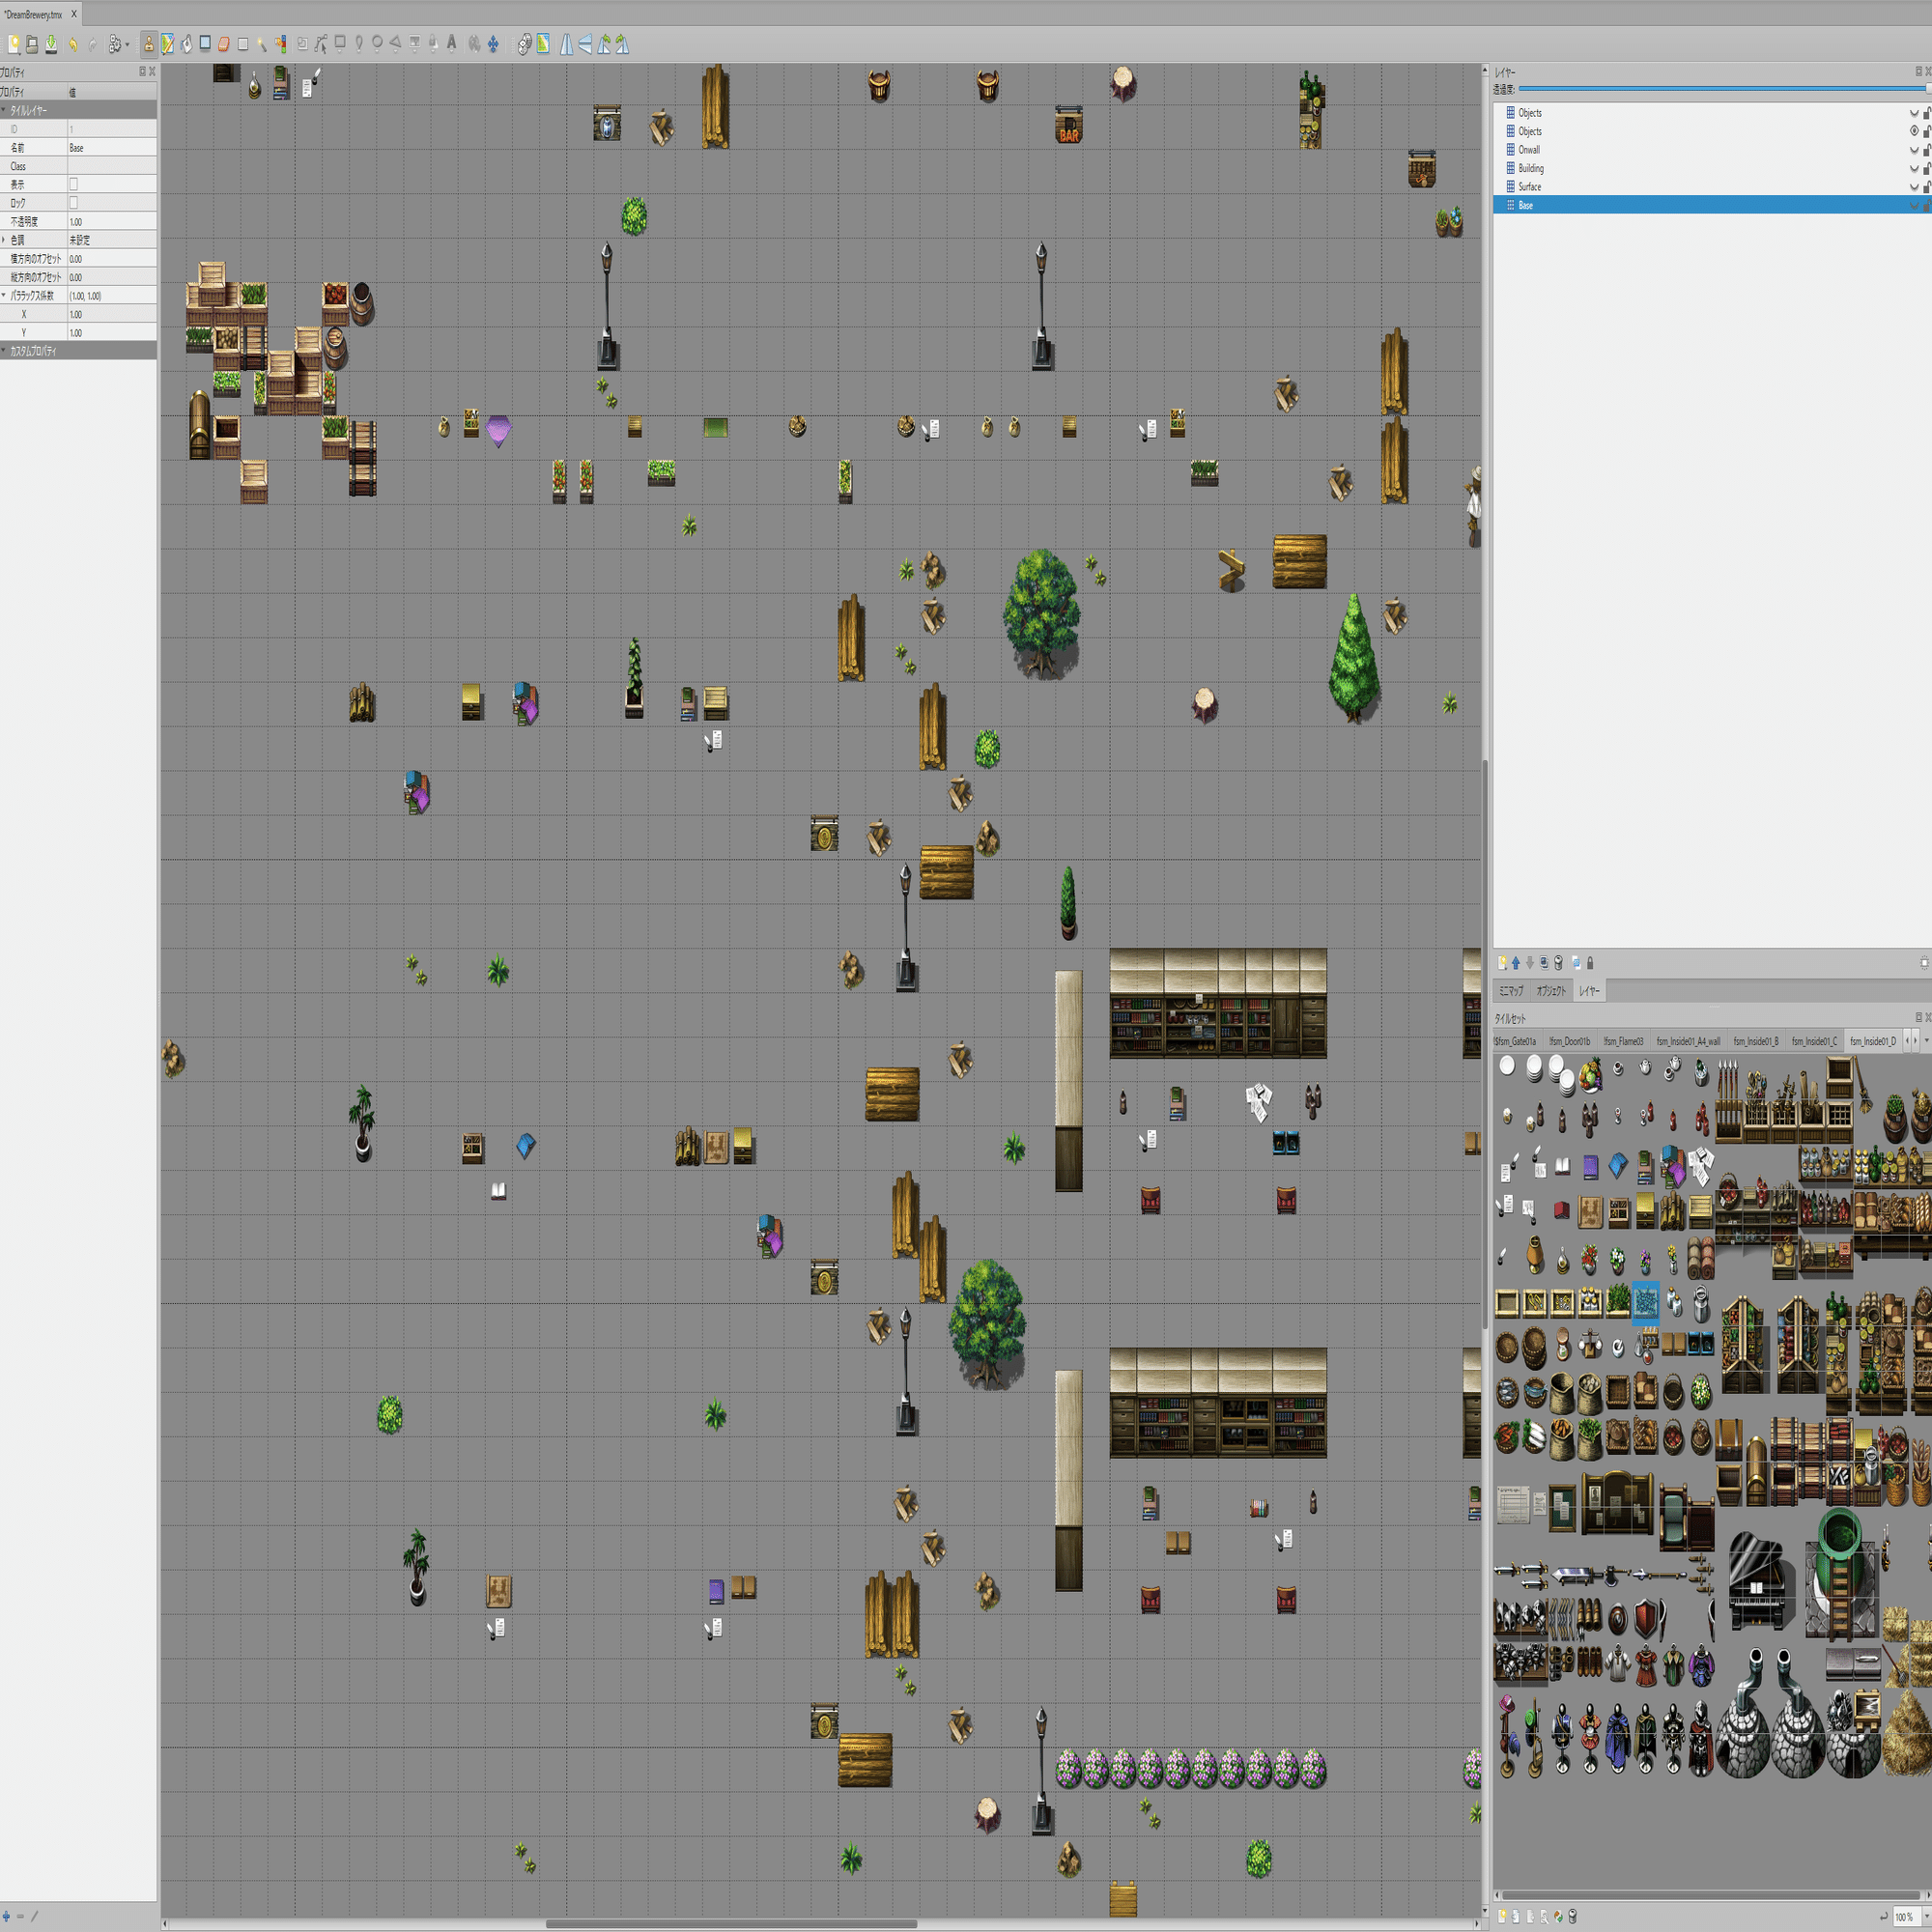Toggle visibility of the Onwall layer
This screenshot has width=1932, height=1932.
point(1914,150)
